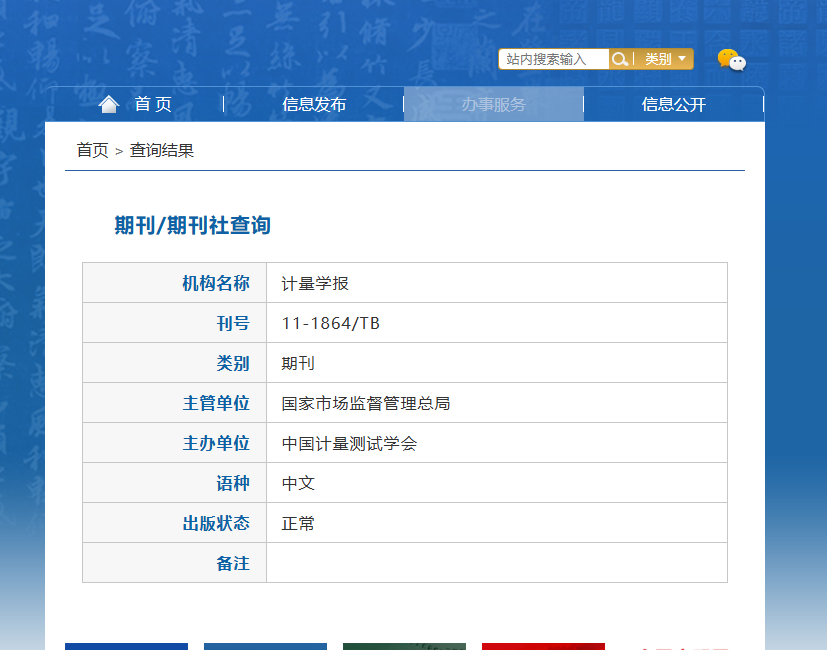Click the 查询结果 breadcrumb text

(x=162, y=150)
